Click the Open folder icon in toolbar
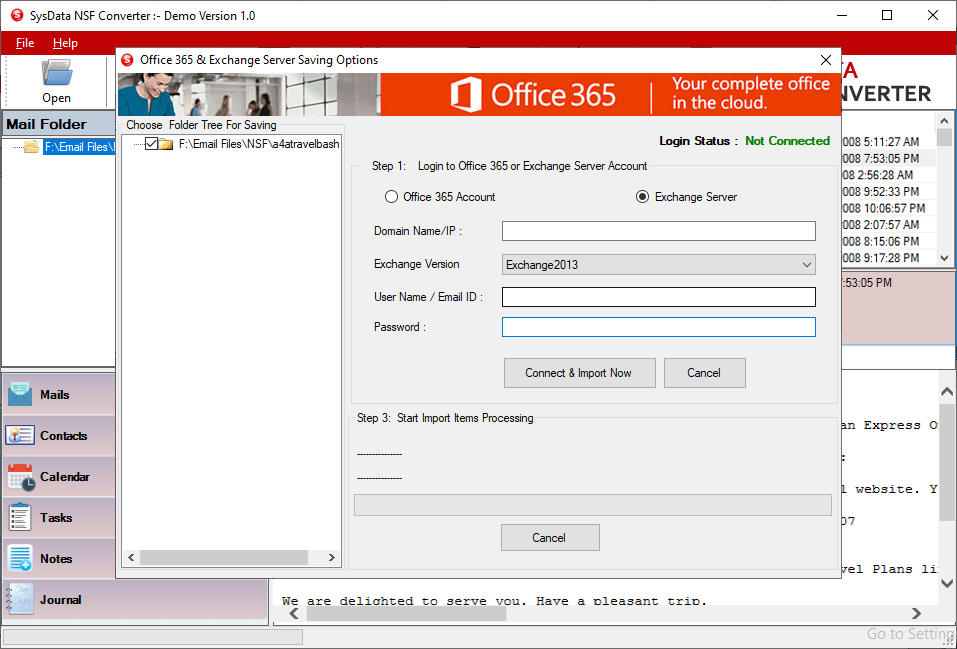The width and height of the screenshot is (957, 649). pos(57,73)
